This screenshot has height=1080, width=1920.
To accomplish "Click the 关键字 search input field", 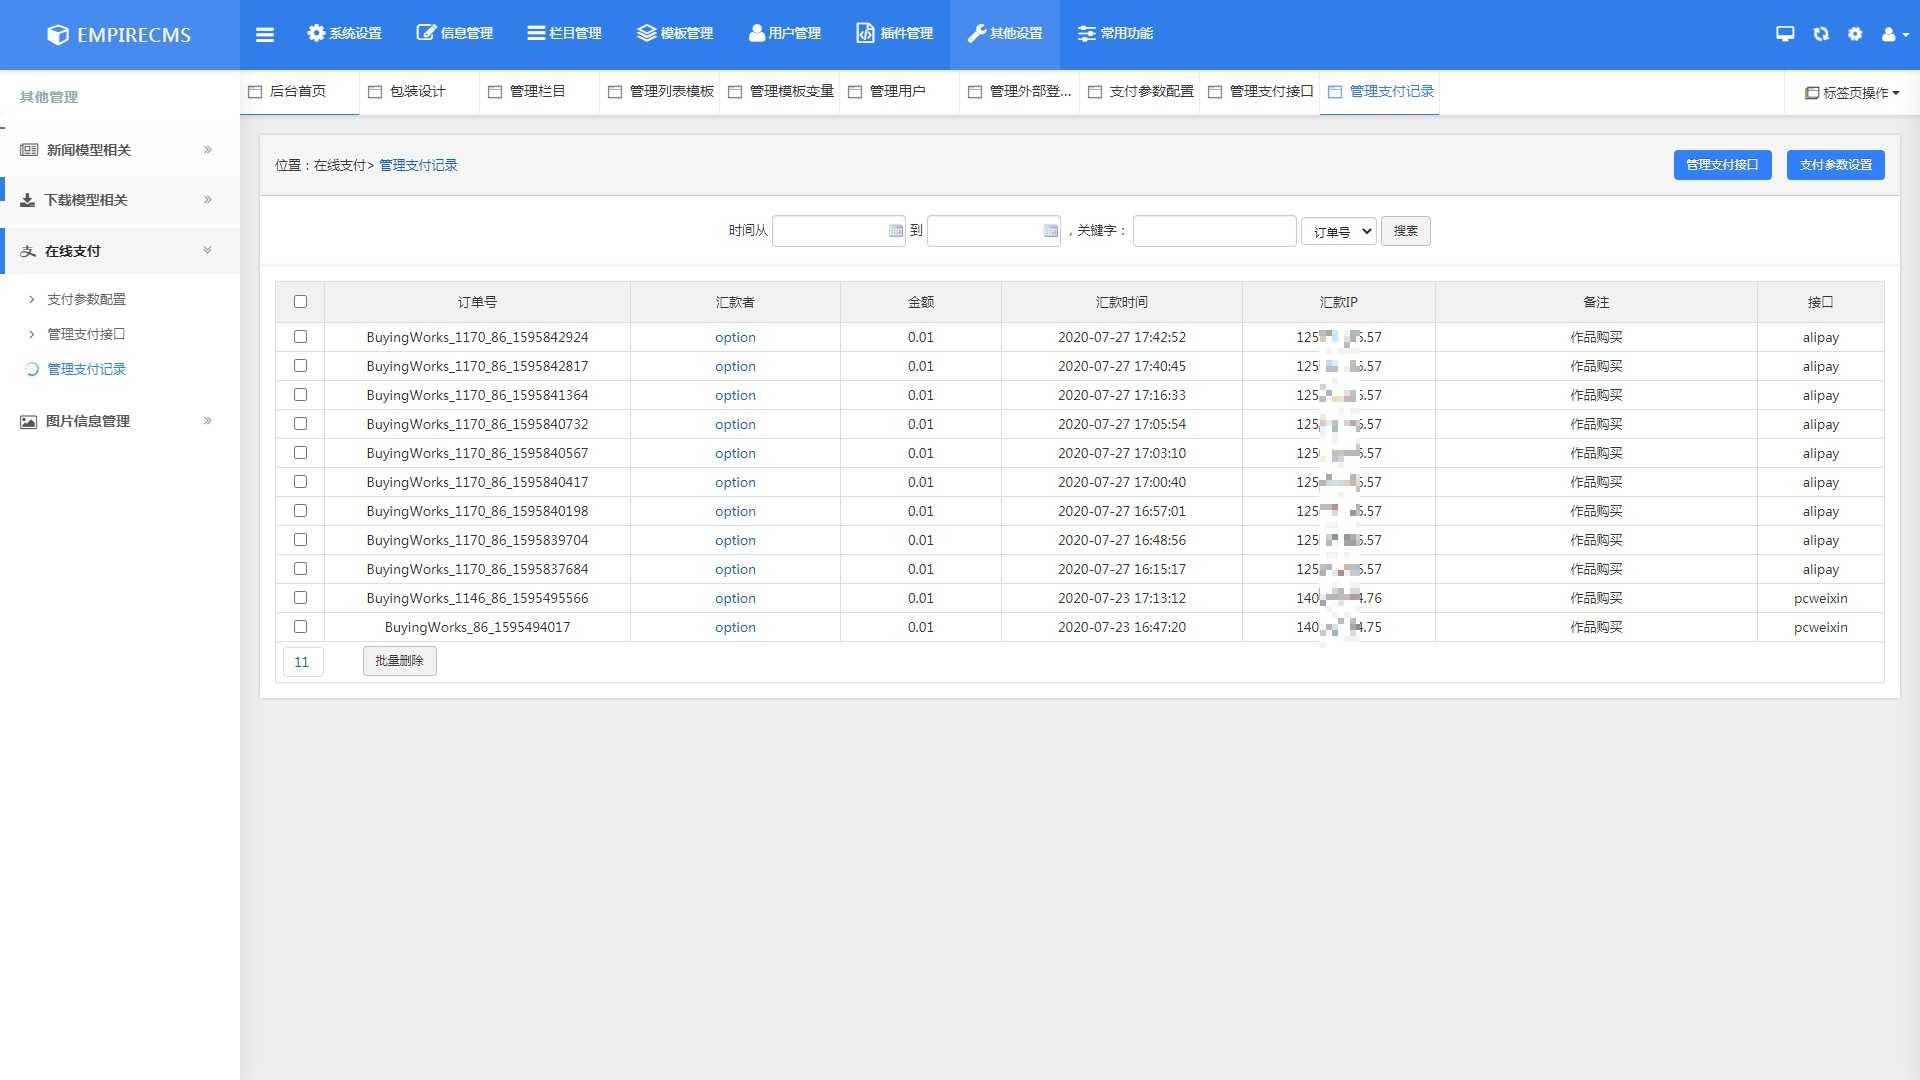I will click(x=1214, y=231).
